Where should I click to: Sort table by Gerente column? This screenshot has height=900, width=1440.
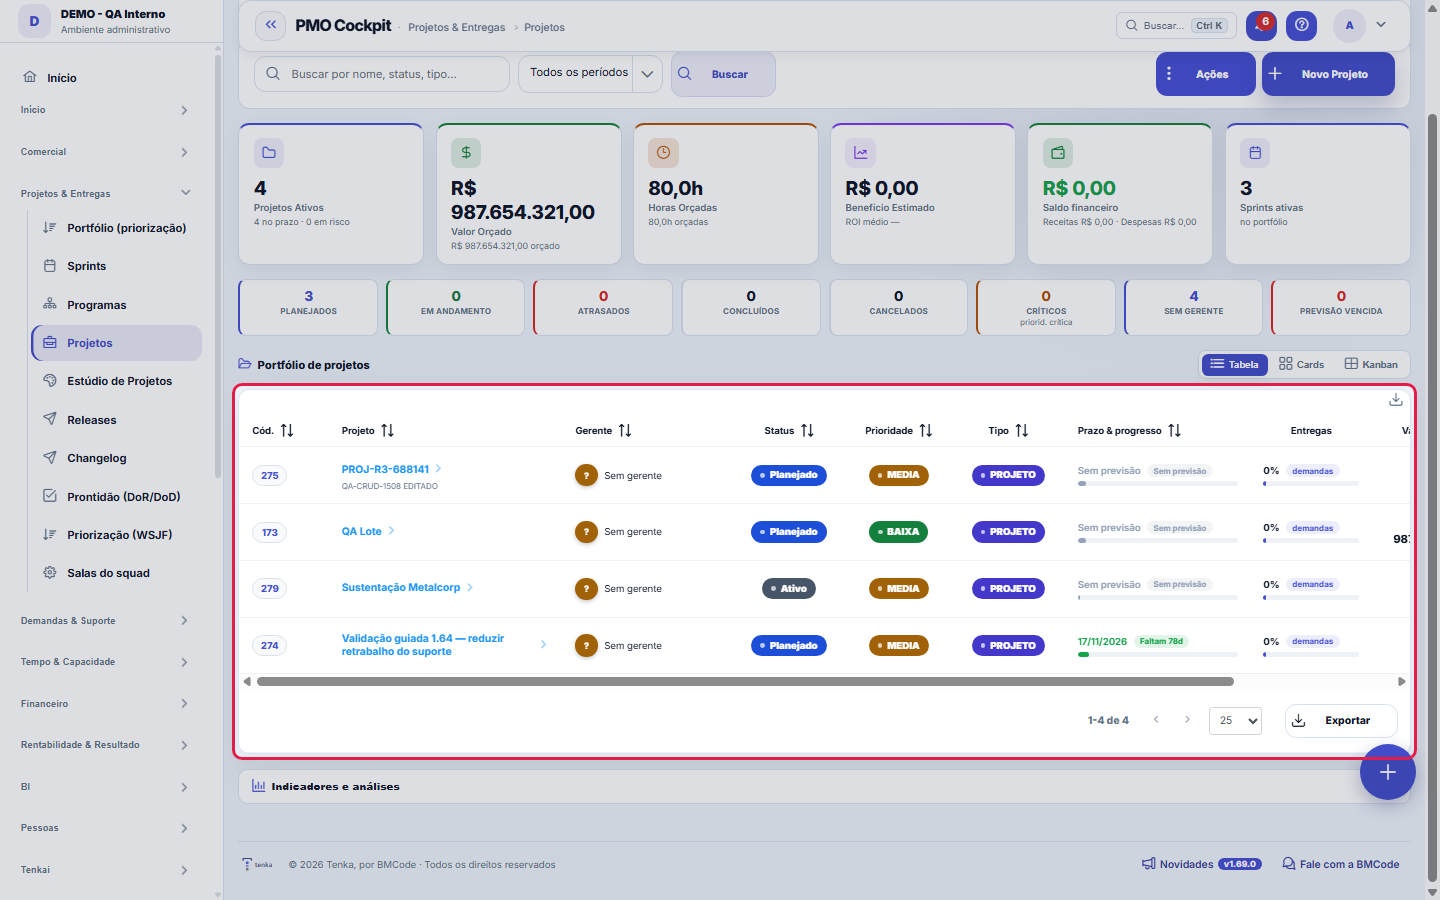625,430
